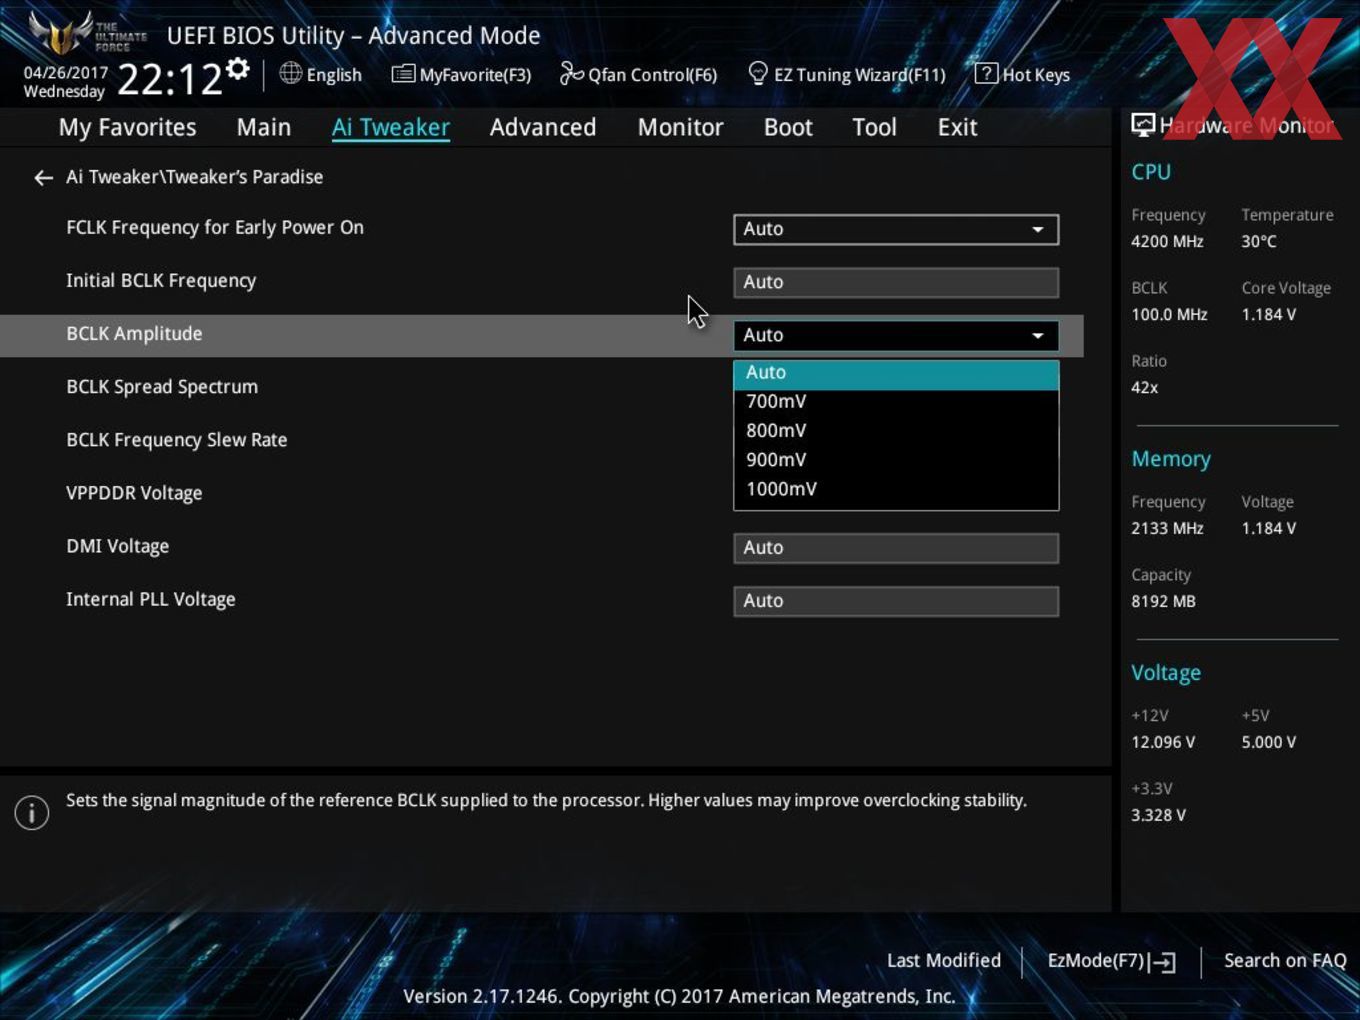Screen dimensions: 1360x1020
Task: Click the 22:12 clock display
Action: point(170,79)
